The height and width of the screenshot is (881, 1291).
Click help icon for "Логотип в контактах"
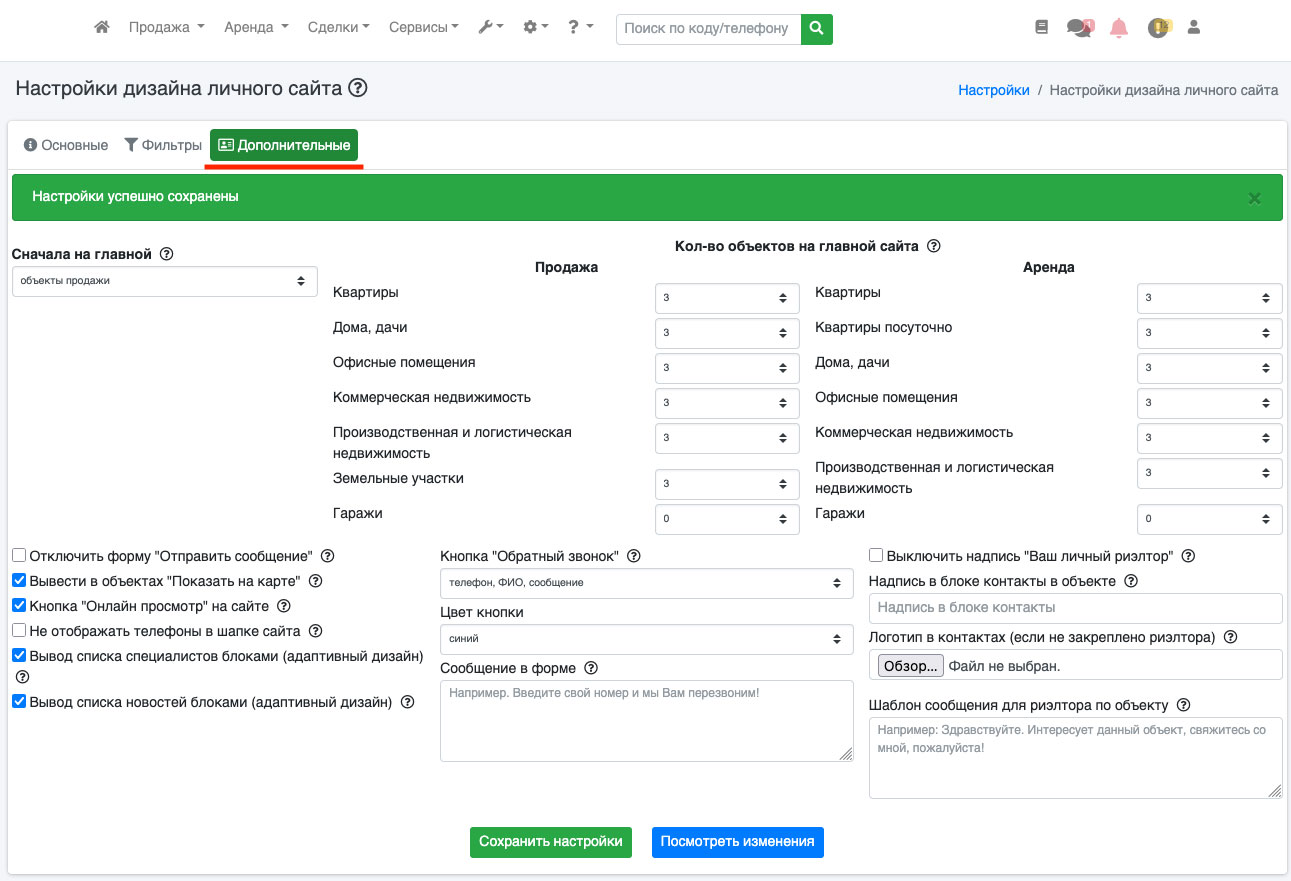[x=1231, y=637]
